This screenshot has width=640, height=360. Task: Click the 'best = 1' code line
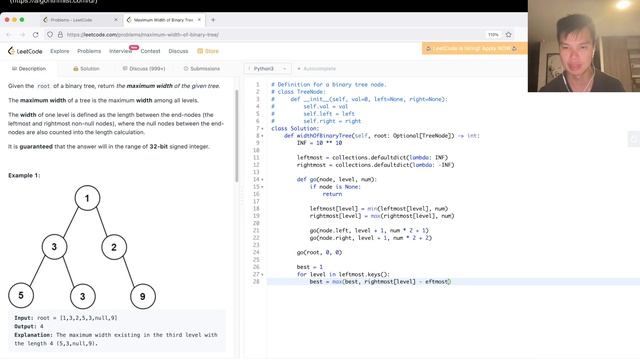click(310, 267)
